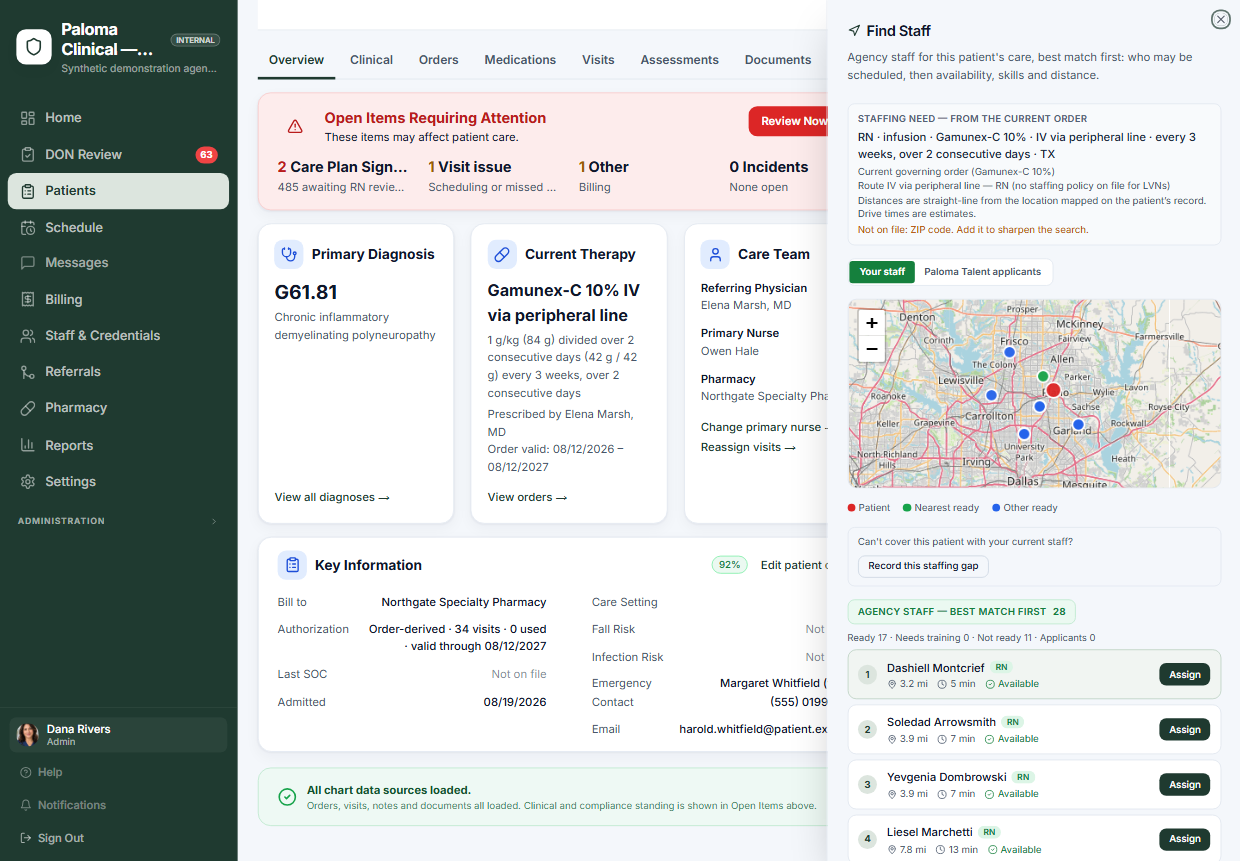Close the Find Staff panel
1240x861 pixels.
pyautogui.click(x=1220, y=19)
